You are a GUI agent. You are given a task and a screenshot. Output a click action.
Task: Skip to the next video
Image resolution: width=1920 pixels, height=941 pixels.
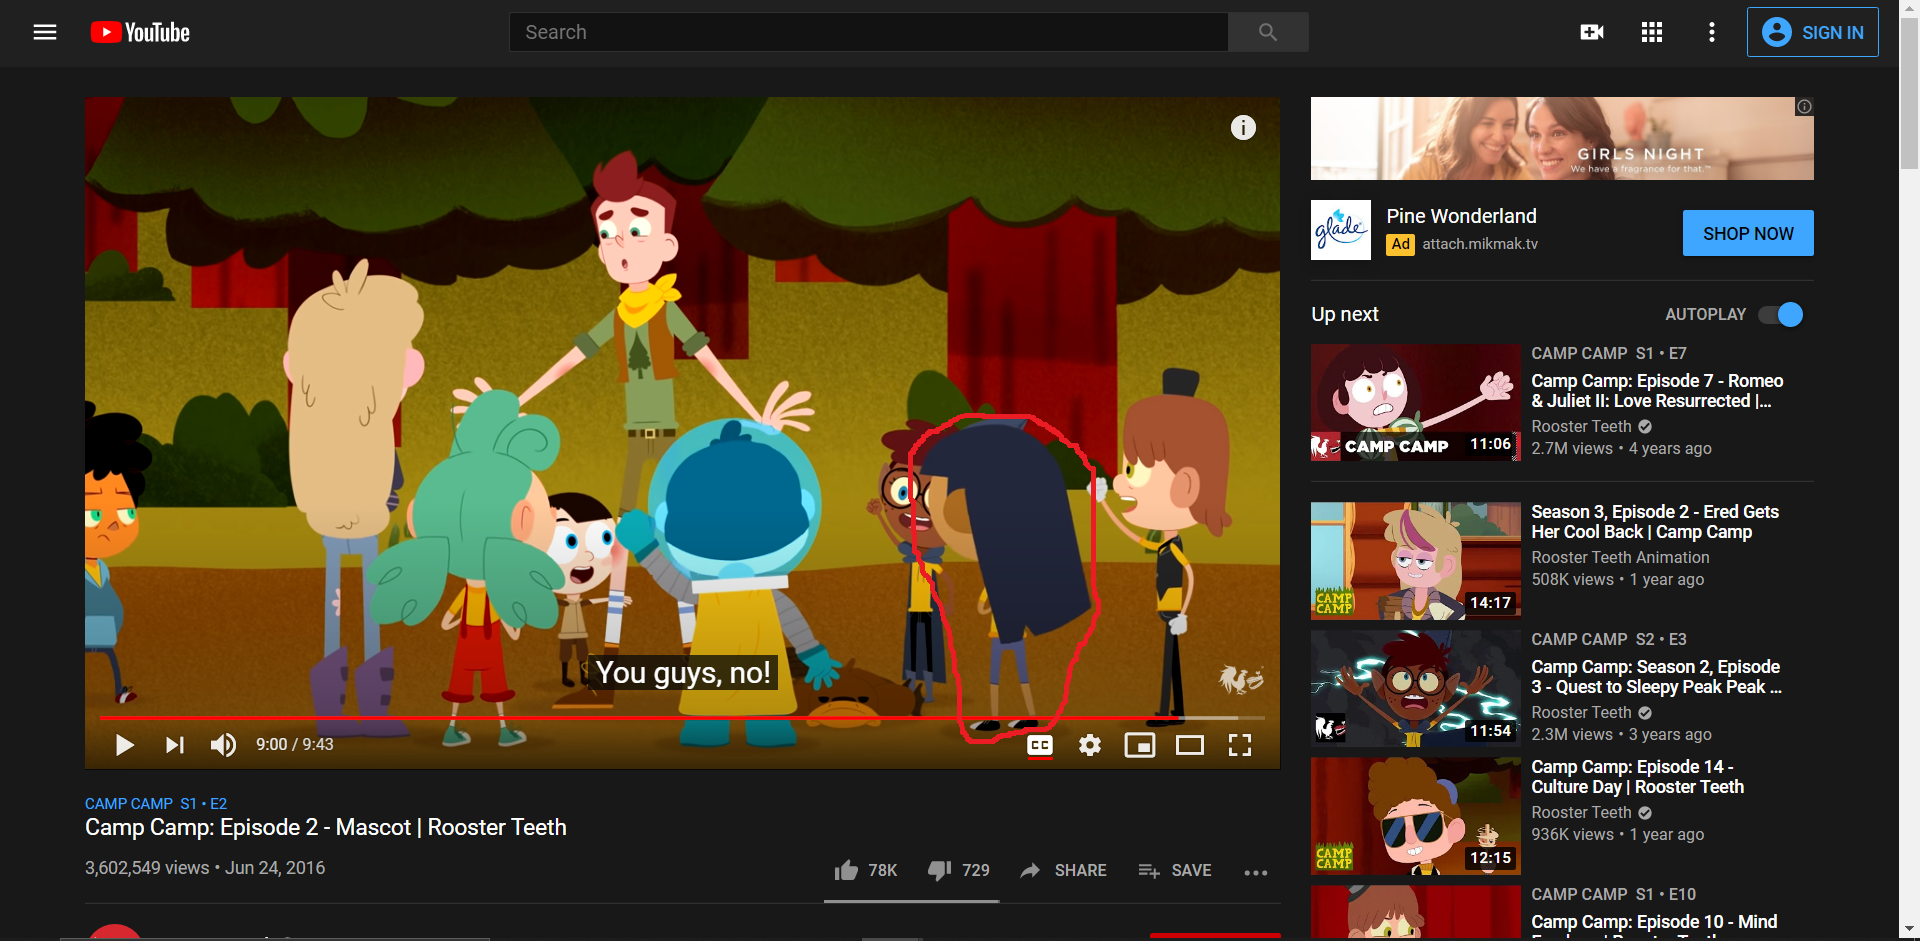[x=174, y=745]
